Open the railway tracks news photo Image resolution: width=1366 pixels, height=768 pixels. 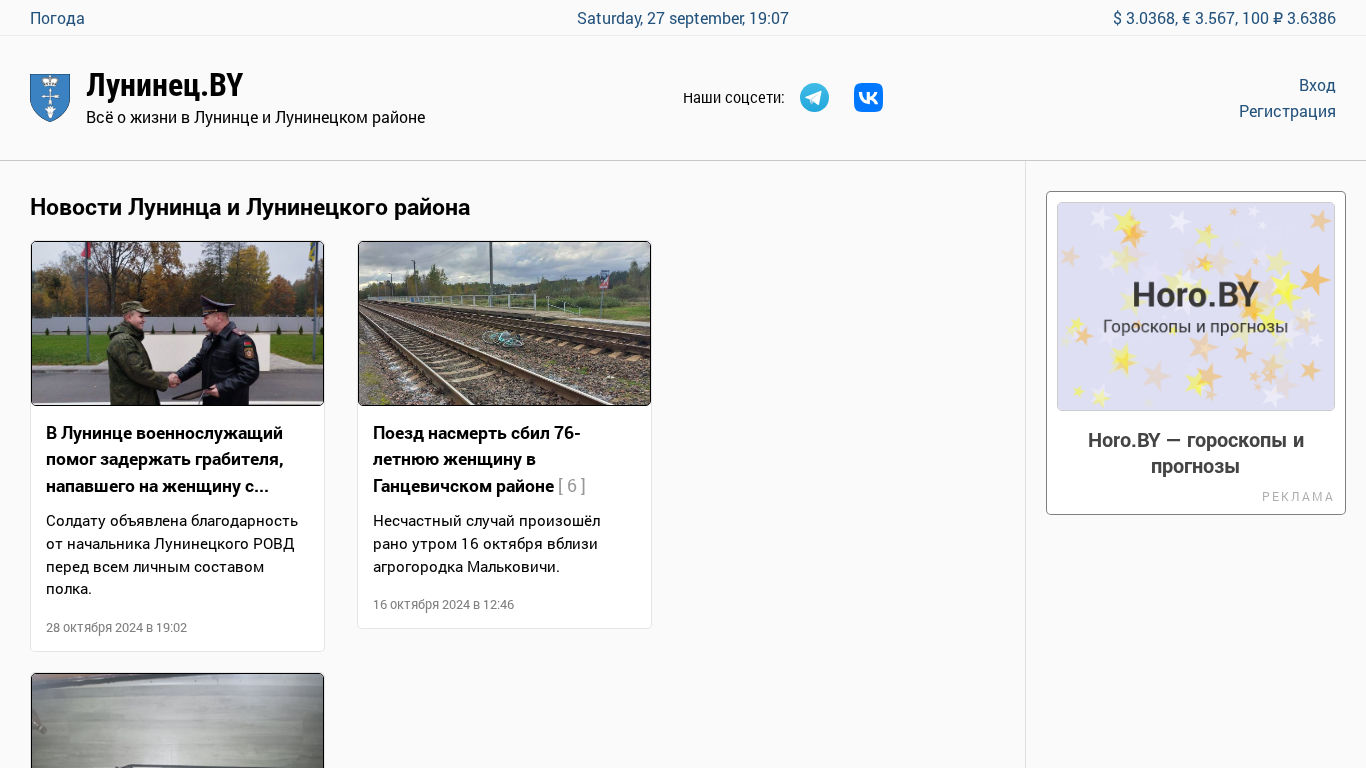click(504, 323)
